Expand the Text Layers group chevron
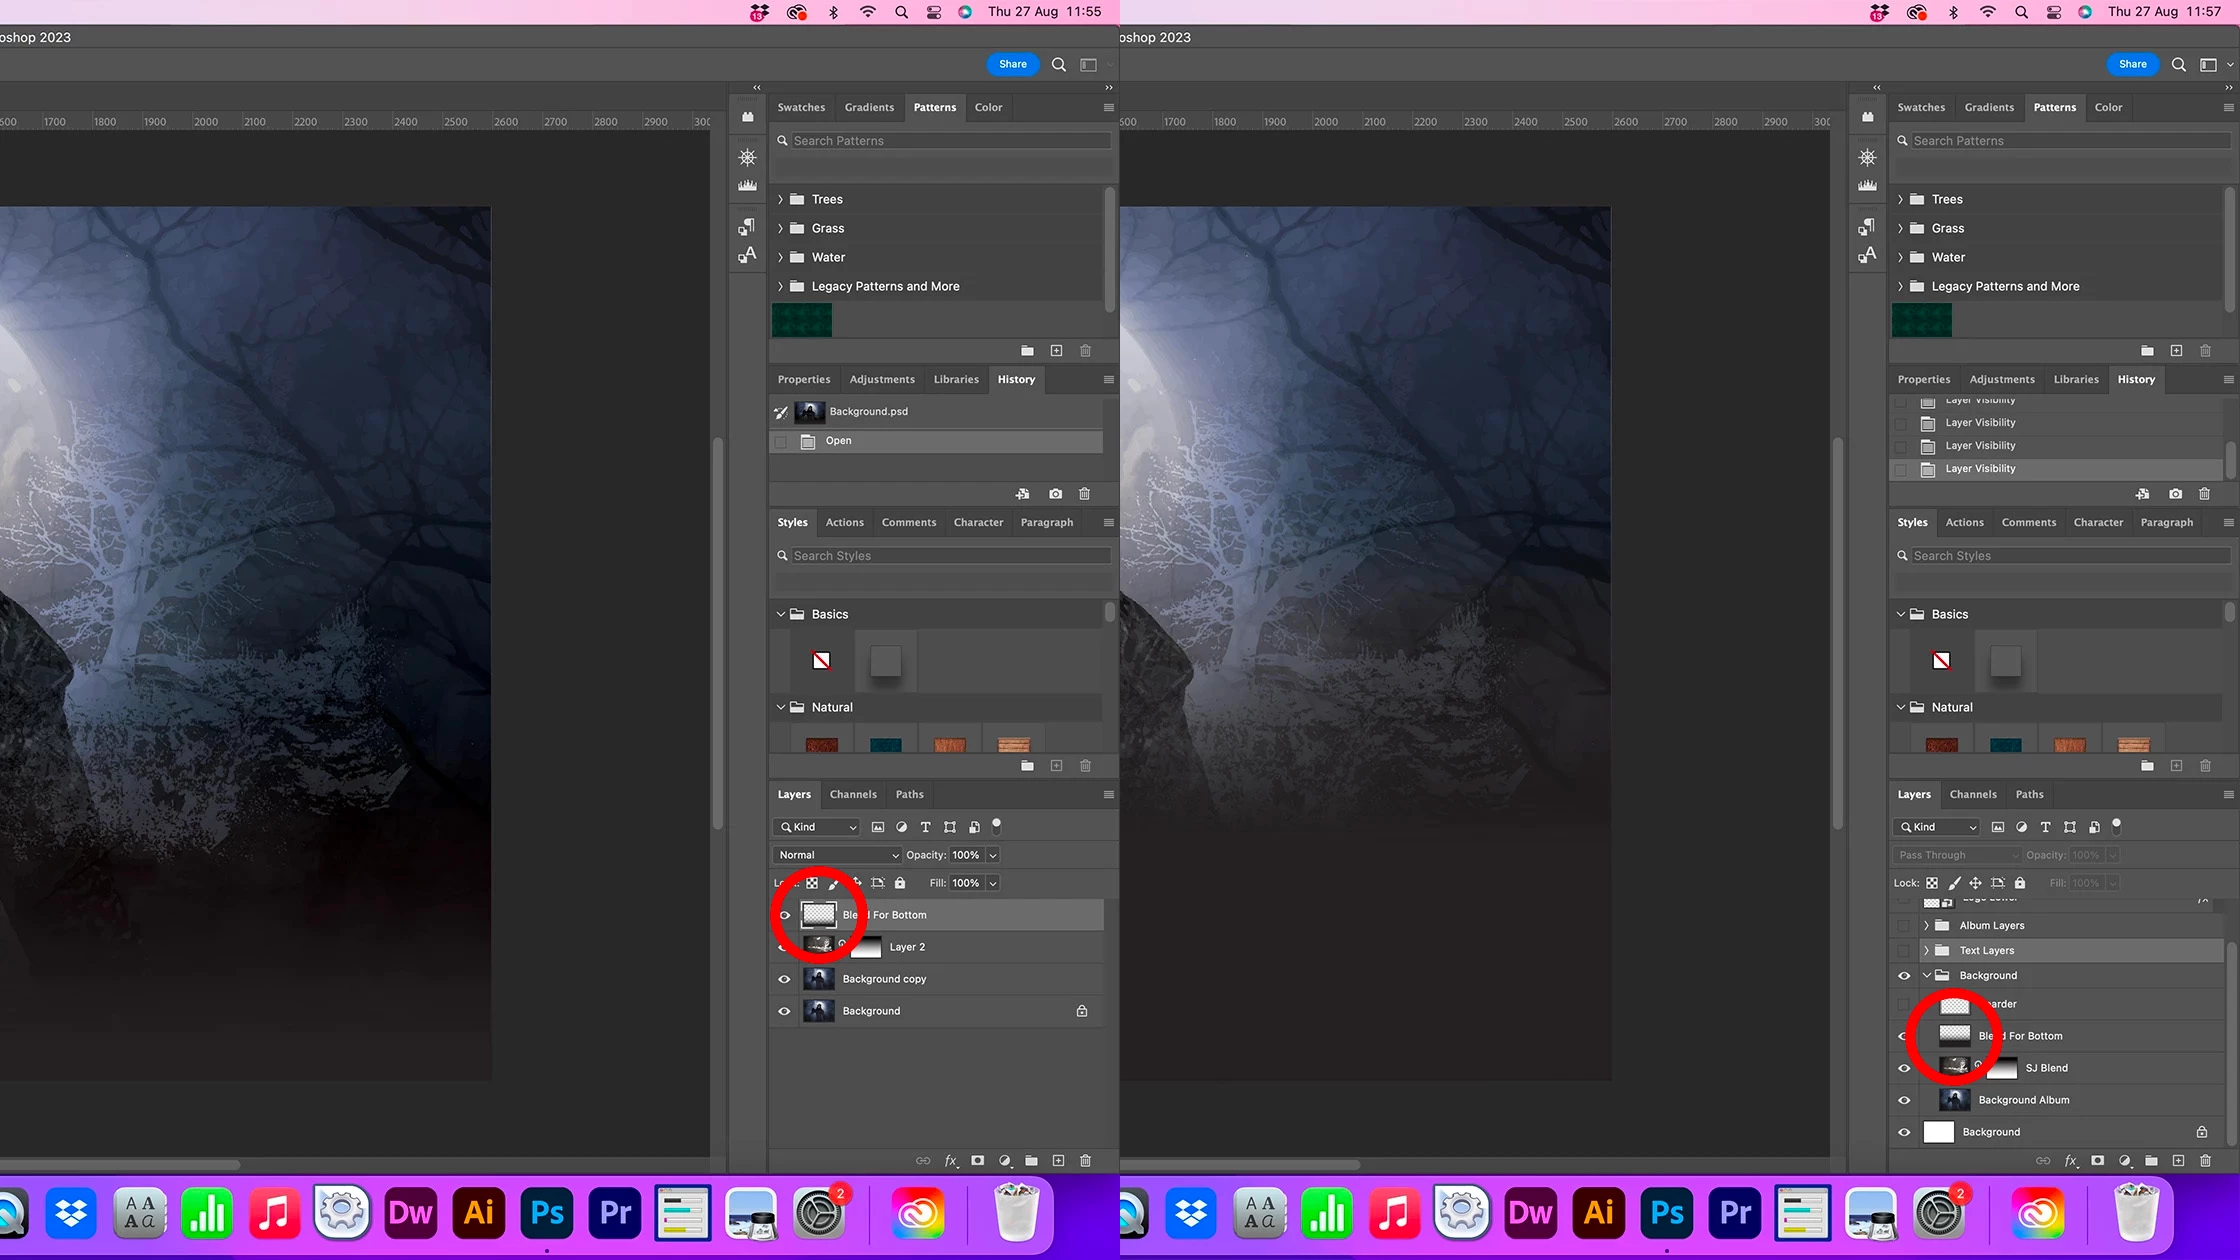The width and height of the screenshot is (2240, 1260). pos(1926,951)
